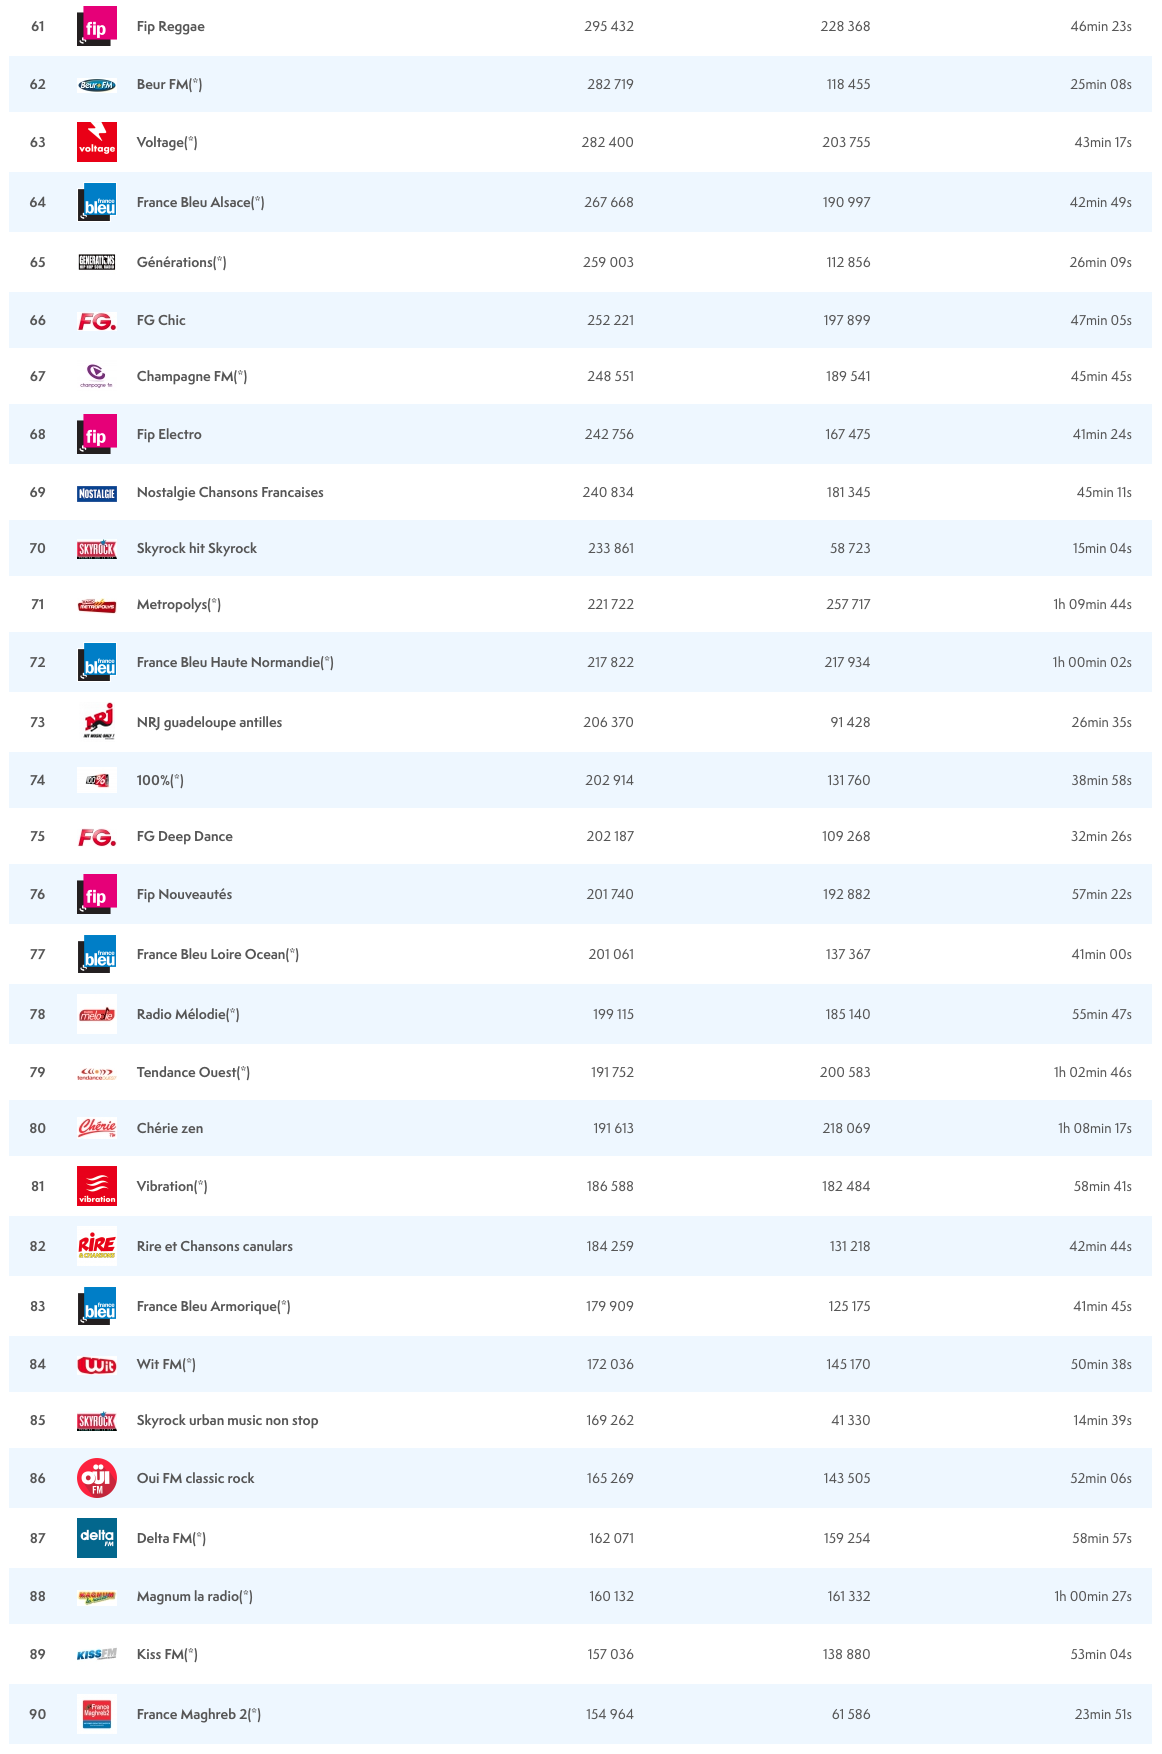This screenshot has height=1754, width=1162.
Task: Click the Vibration station logo
Action: click(x=97, y=1186)
